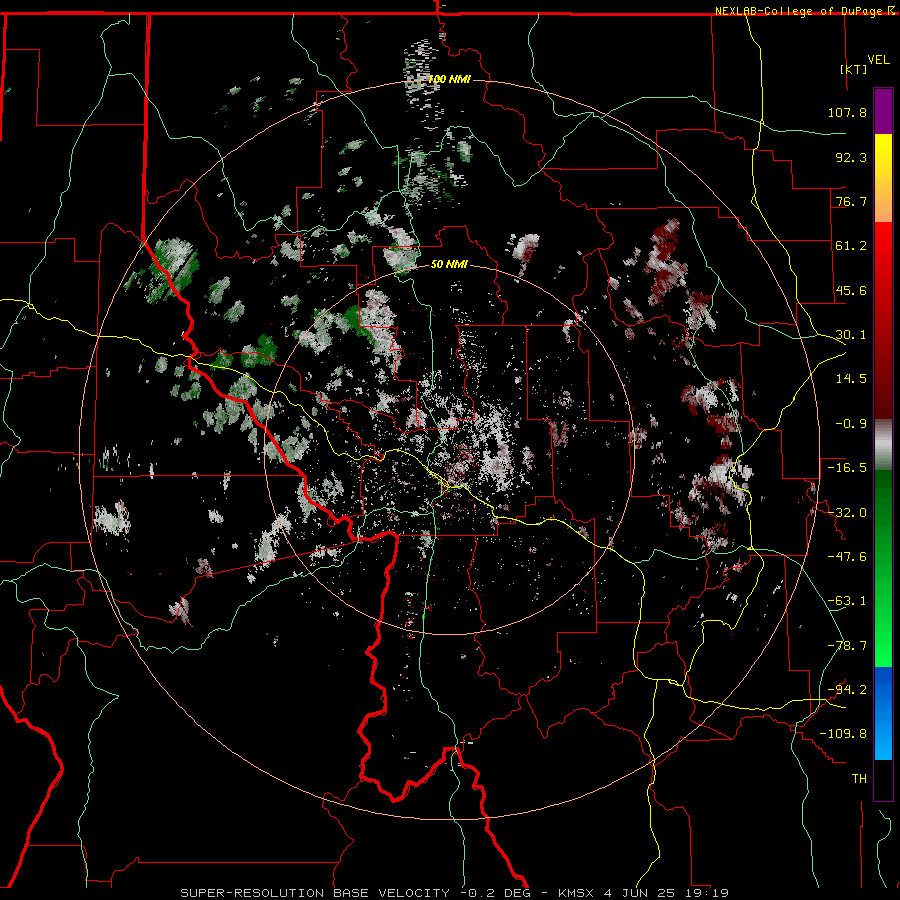
Task: Click the 50 NMI range ring label
Action: click(x=449, y=264)
